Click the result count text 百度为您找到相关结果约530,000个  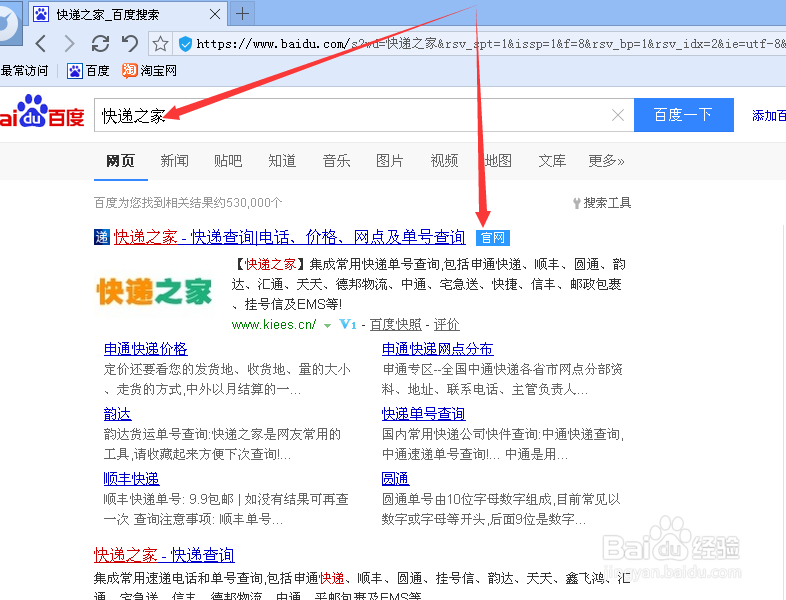(188, 203)
